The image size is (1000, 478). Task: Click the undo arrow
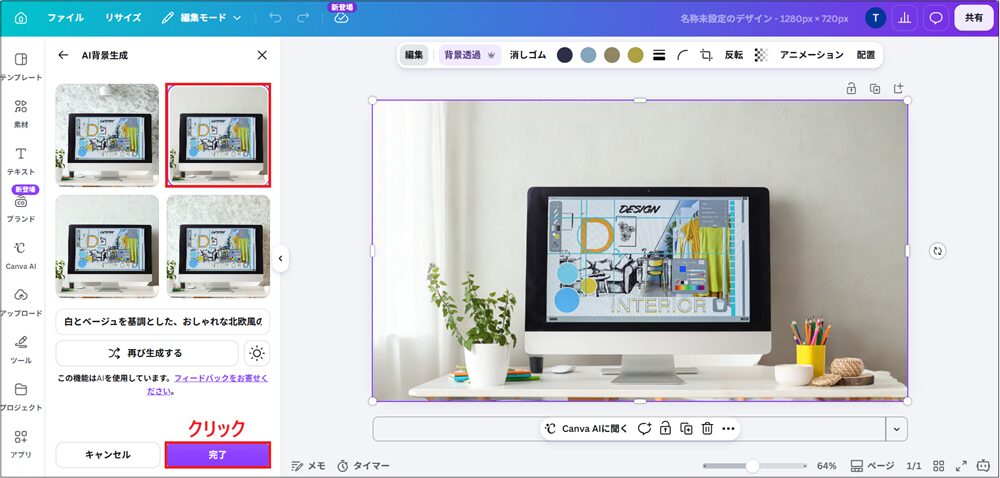pyautogui.click(x=276, y=18)
